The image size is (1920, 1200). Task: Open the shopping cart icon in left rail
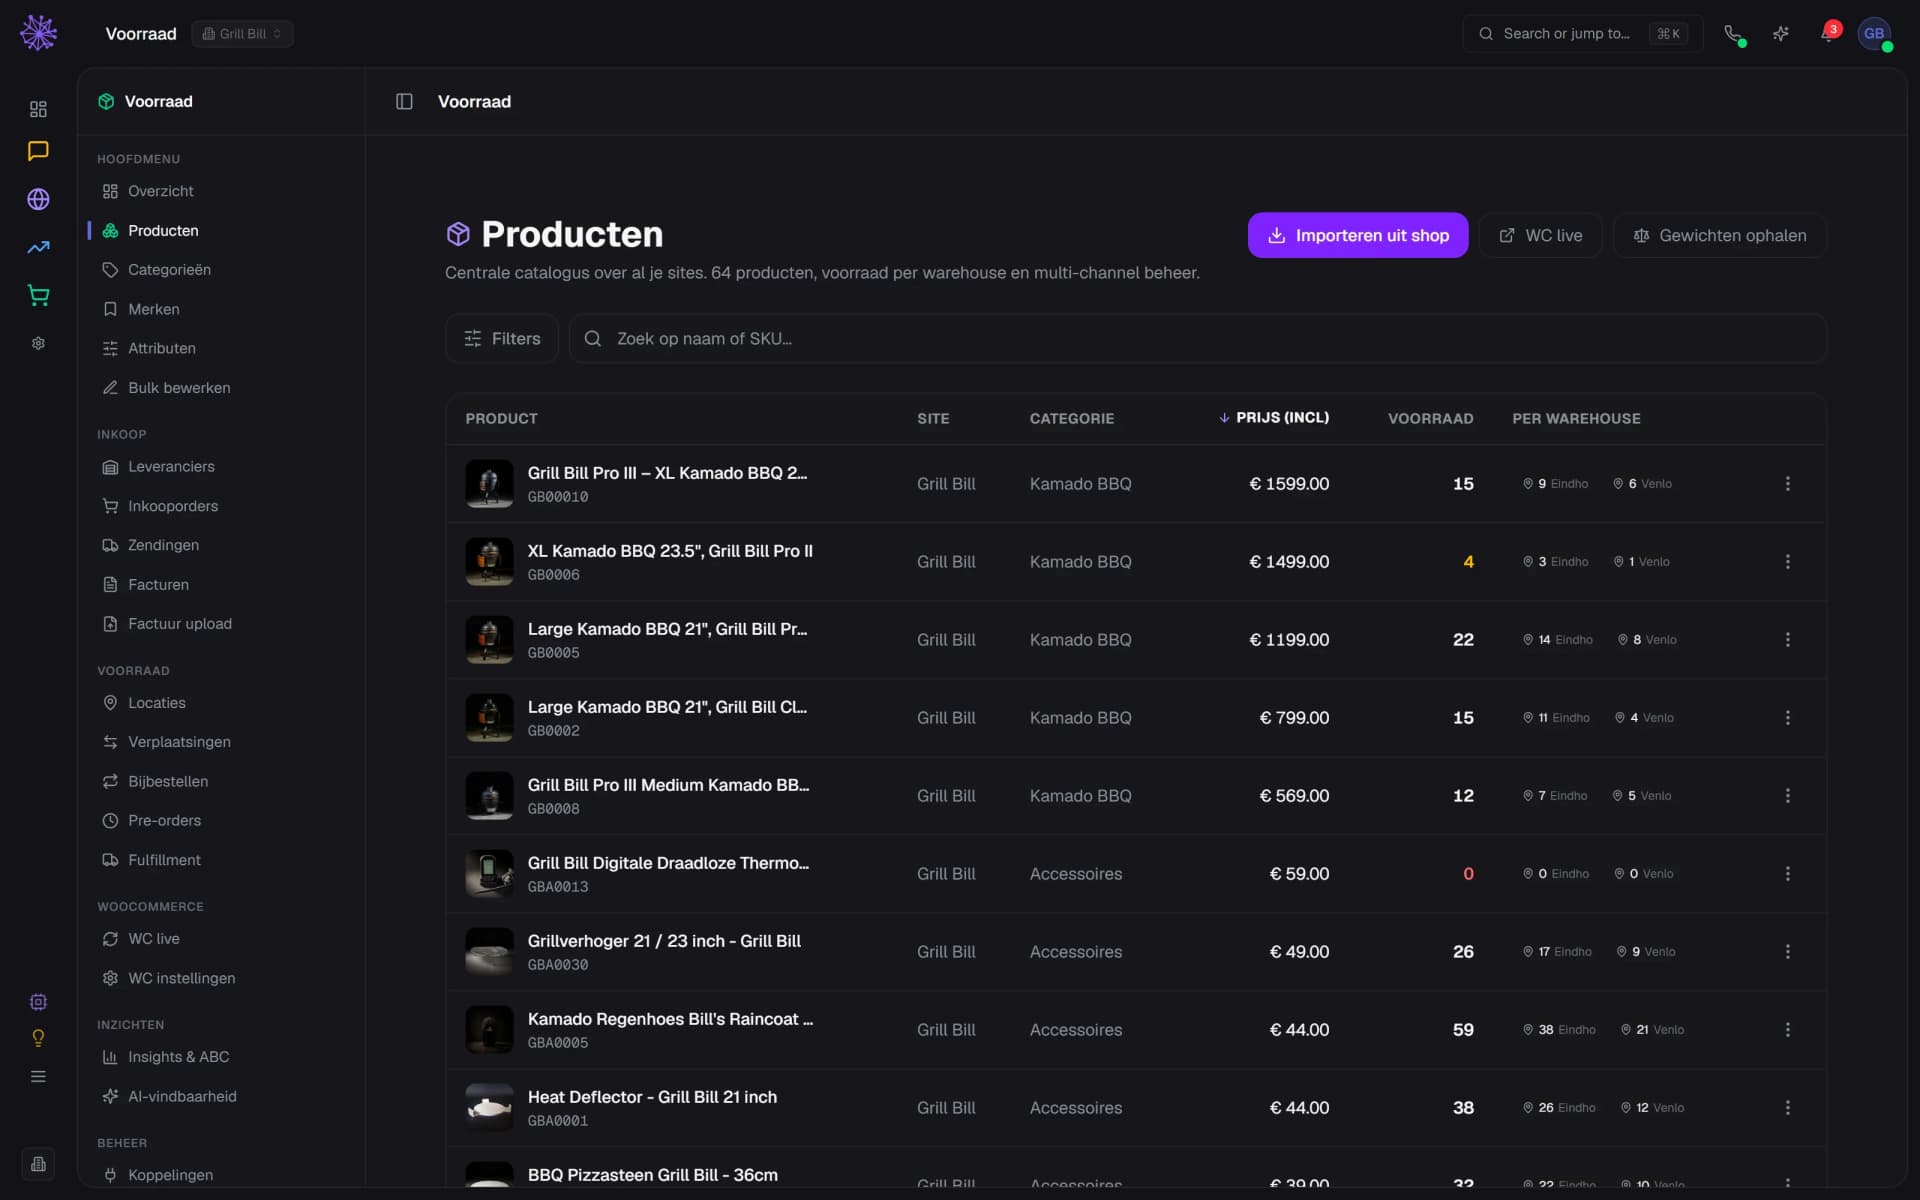pyautogui.click(x=38, y=295)
